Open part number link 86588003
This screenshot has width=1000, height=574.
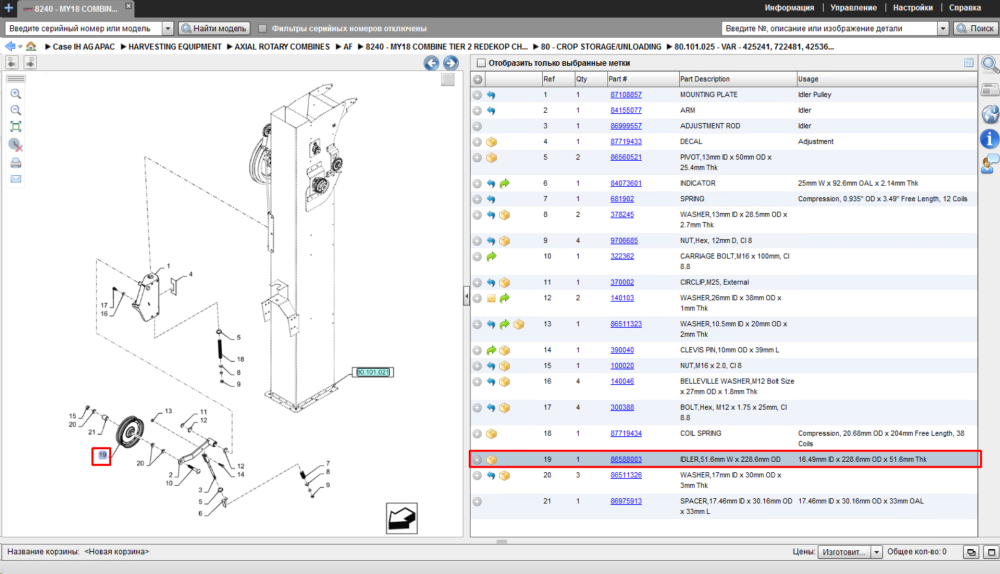[x=626, y=459]
